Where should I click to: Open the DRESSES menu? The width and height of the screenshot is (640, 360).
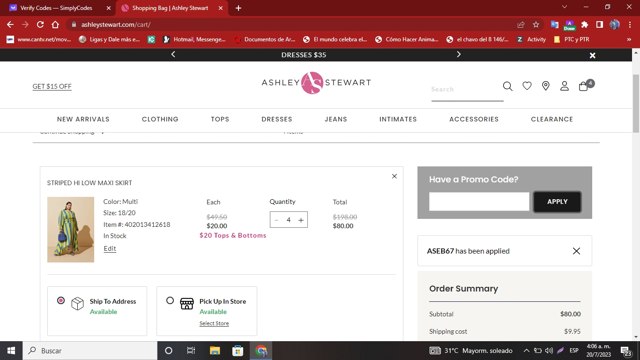click(277, 119)
